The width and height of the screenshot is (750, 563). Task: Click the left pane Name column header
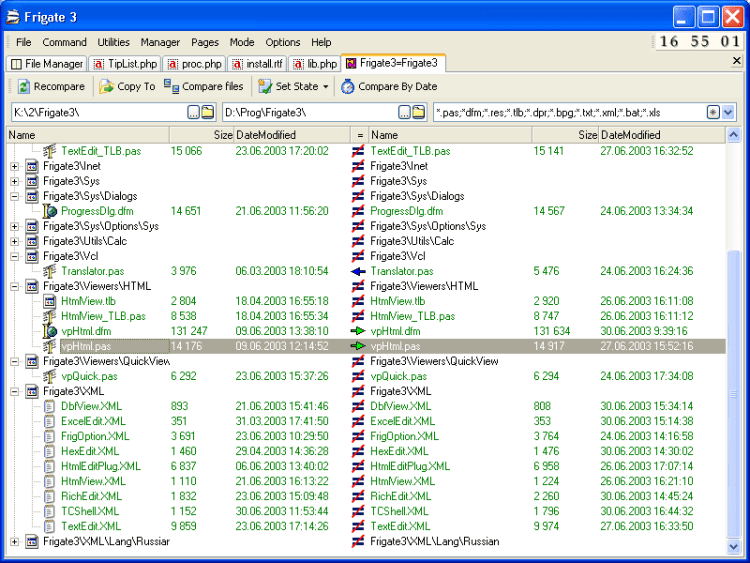pos(88,135)
